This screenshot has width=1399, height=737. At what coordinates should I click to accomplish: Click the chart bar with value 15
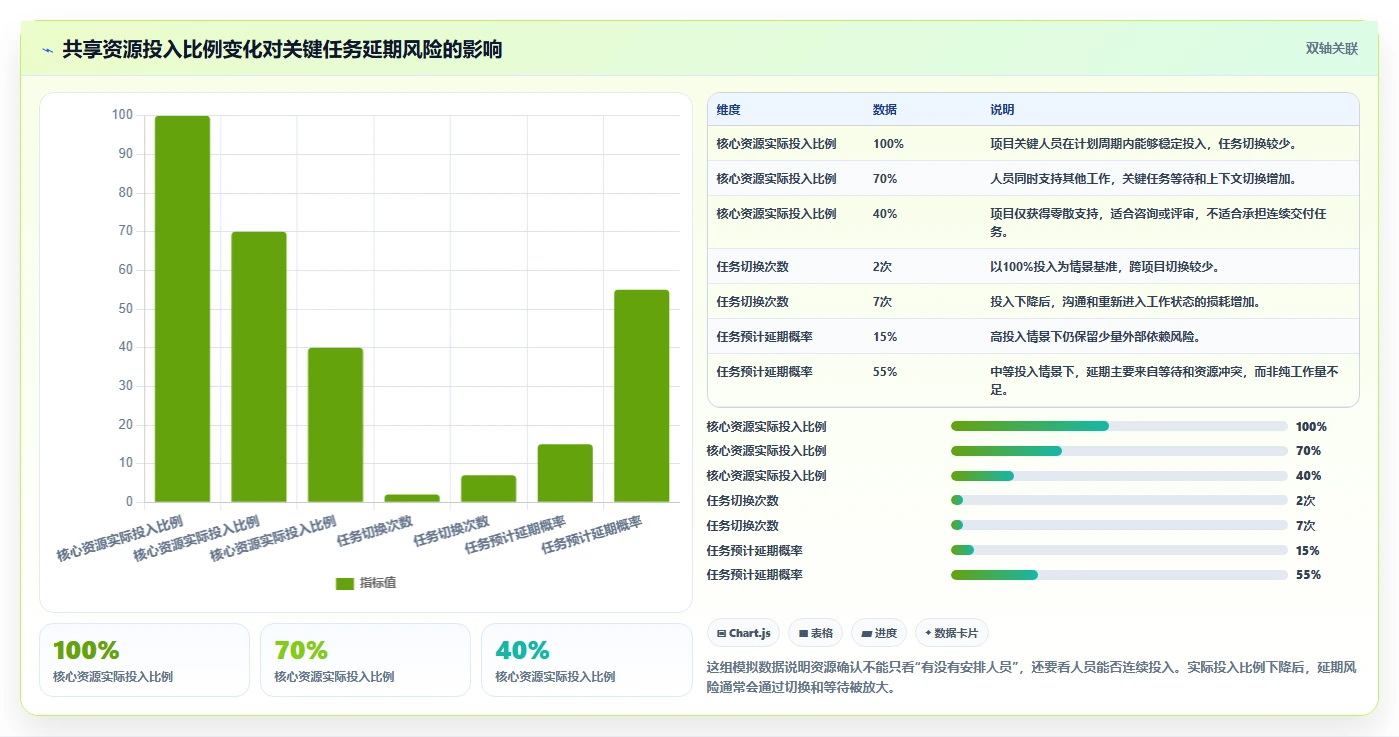coord(565,473)
